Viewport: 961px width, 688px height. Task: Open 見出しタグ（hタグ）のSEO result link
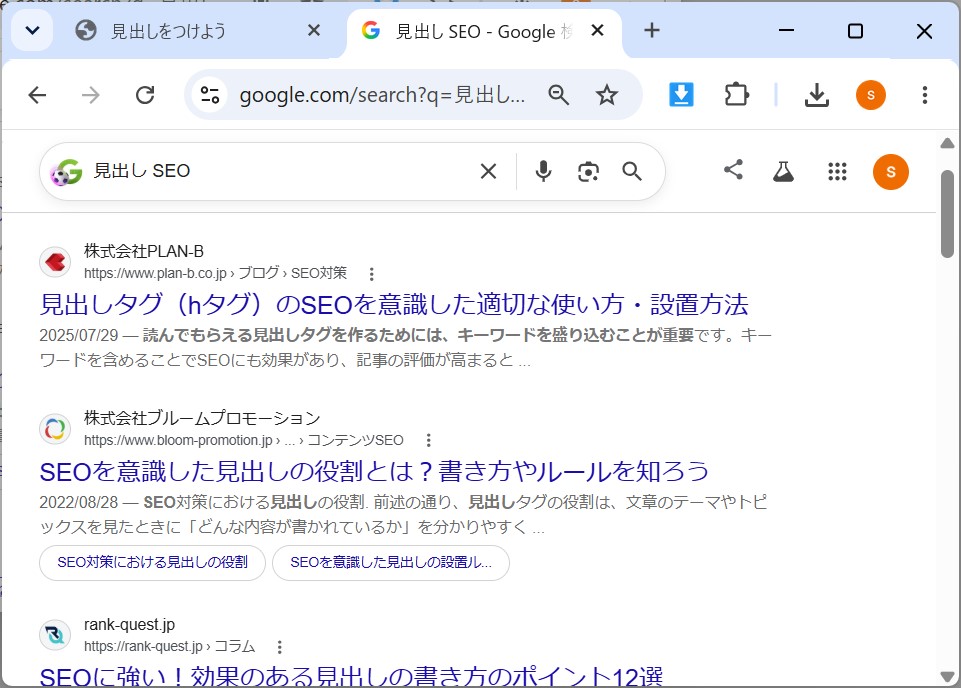[x=394, y=304]
